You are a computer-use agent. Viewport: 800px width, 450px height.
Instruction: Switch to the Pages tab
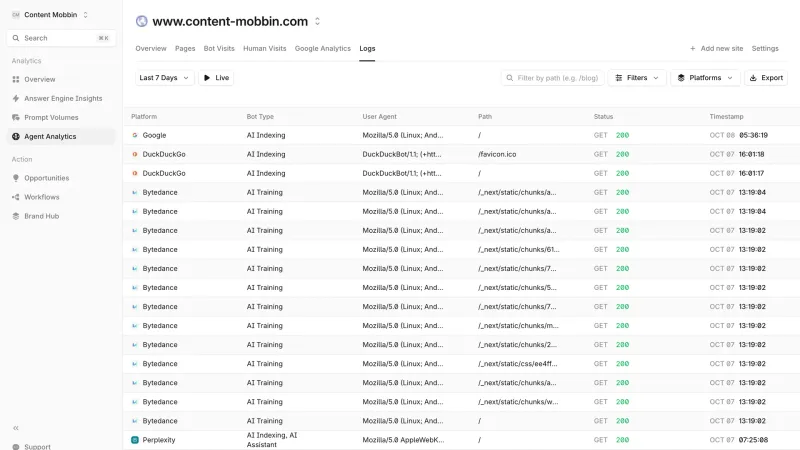click(185, 48)
